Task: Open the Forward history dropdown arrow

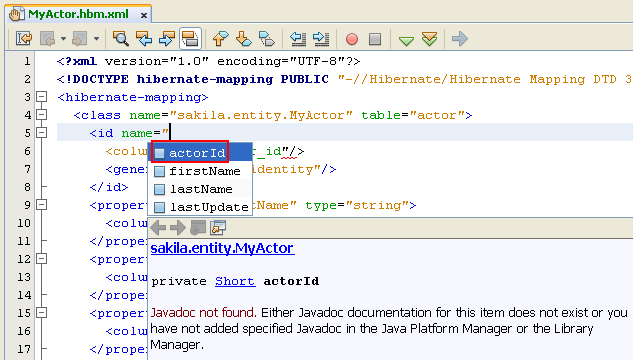Action: click(x=96, y=39)
